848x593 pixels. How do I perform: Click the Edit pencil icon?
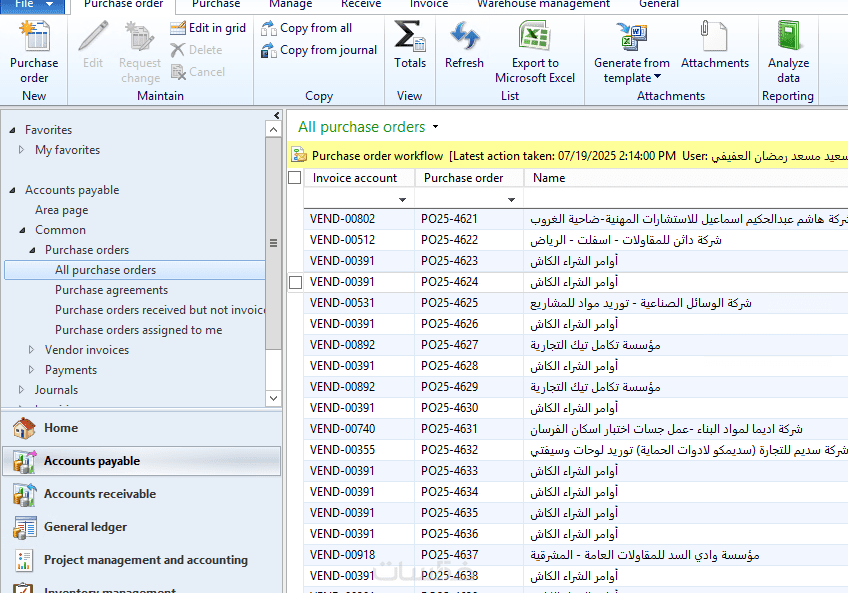[93, 36]
